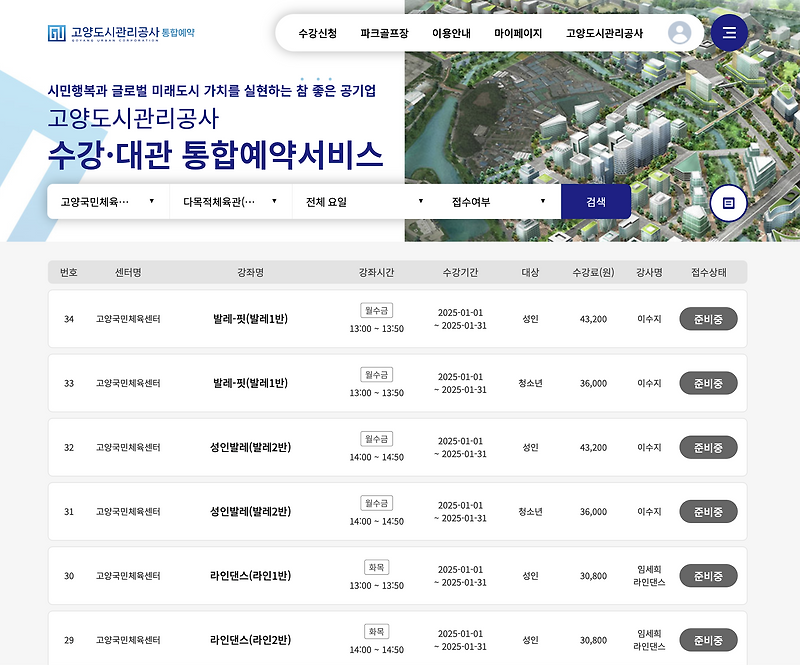Click the 월수금 schedule tag on row 34
Screen dimensions: 800x665
[376, 310]
